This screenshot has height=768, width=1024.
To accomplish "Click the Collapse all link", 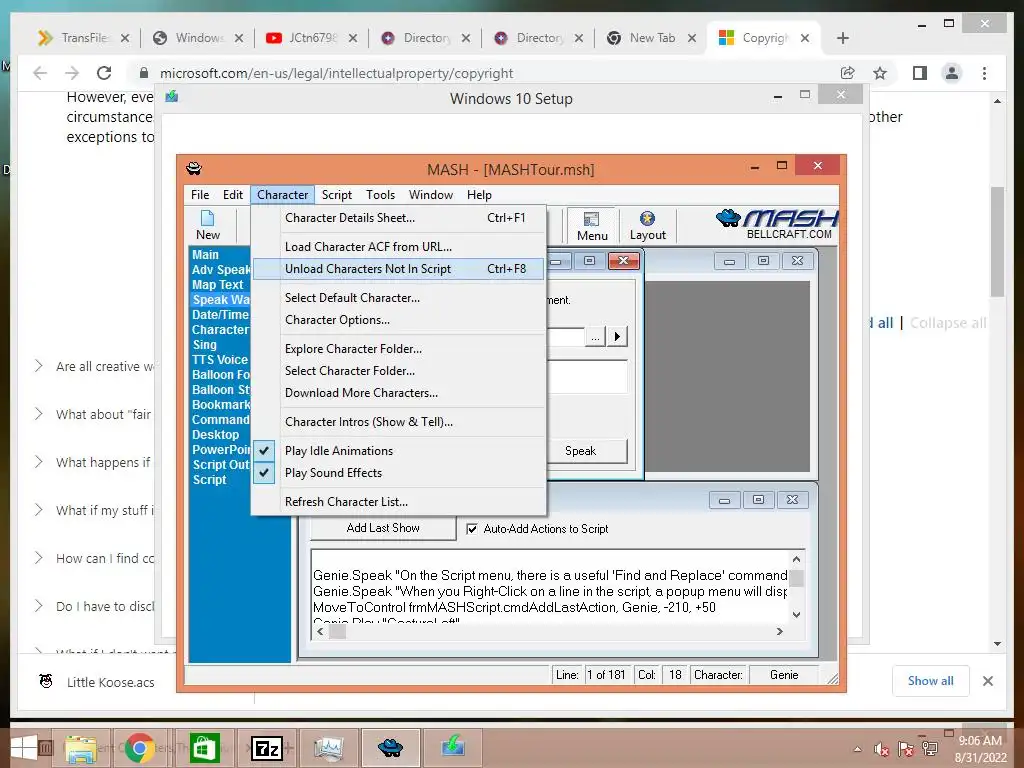I will pos(948,323).
